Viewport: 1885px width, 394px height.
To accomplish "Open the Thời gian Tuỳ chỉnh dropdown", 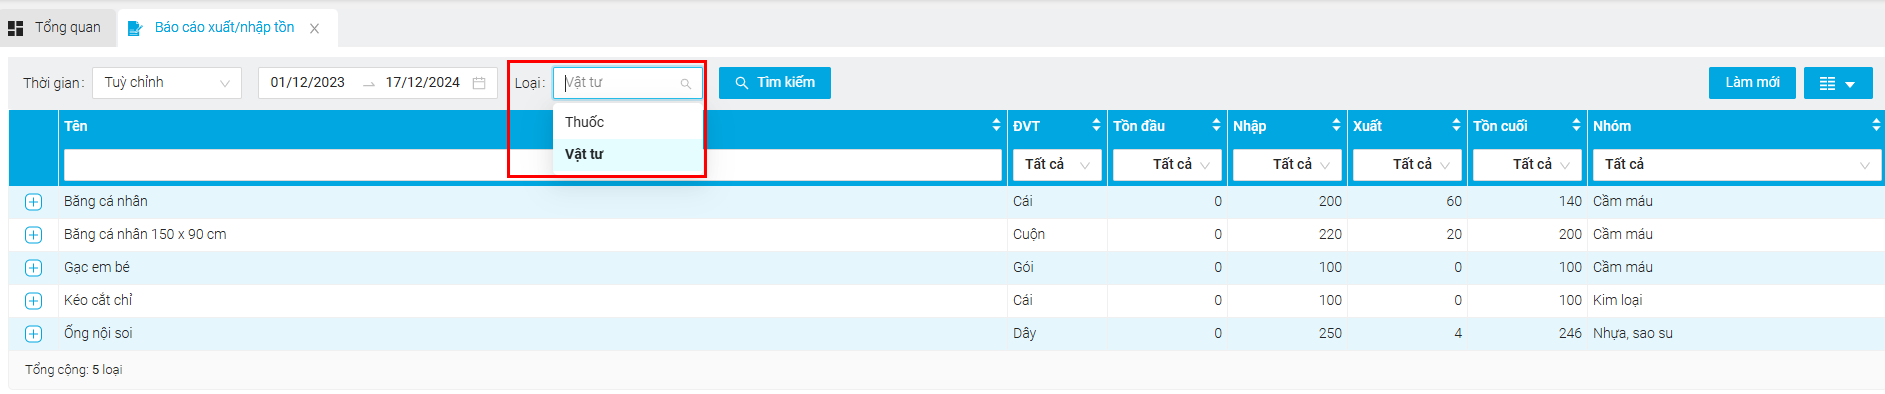I will coord(167,83).
